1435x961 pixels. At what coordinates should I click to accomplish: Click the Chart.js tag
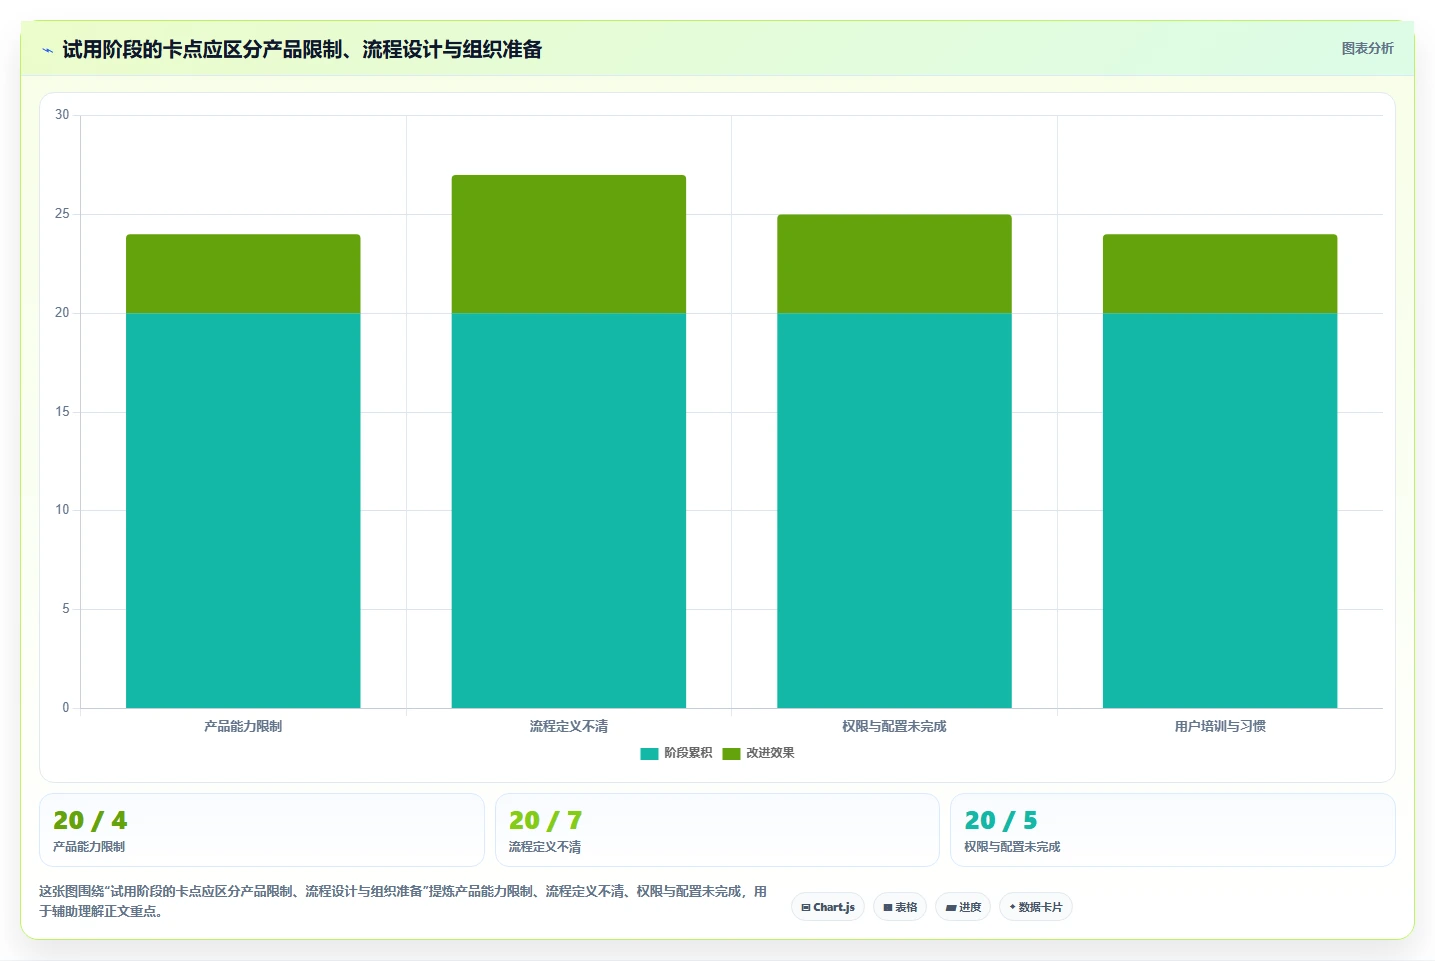coord(828,907)
